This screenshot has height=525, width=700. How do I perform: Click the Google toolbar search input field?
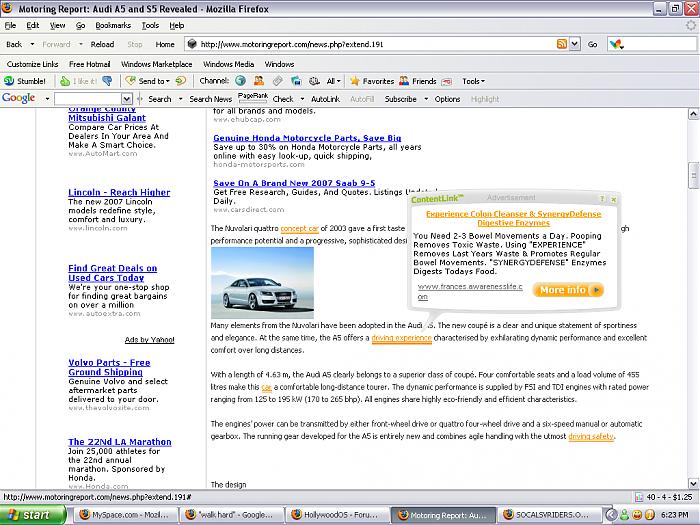88,99
